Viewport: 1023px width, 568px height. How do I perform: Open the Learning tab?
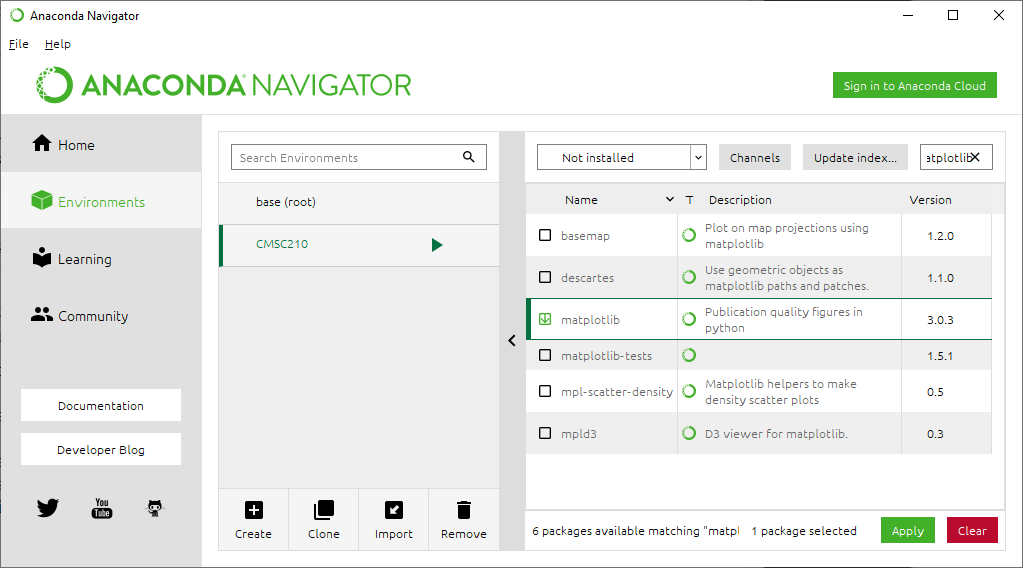[x=101, y=258]
